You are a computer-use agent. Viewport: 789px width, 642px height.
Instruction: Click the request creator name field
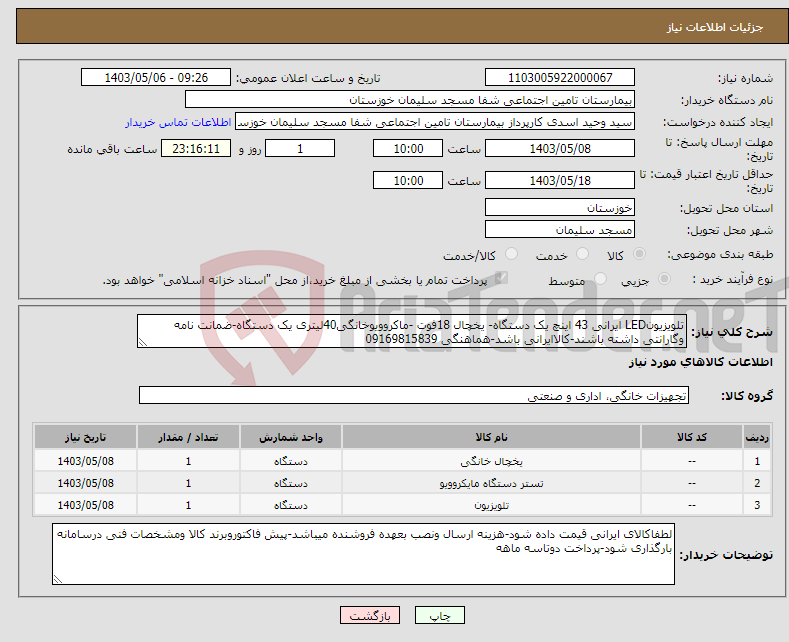pos(435,122)
